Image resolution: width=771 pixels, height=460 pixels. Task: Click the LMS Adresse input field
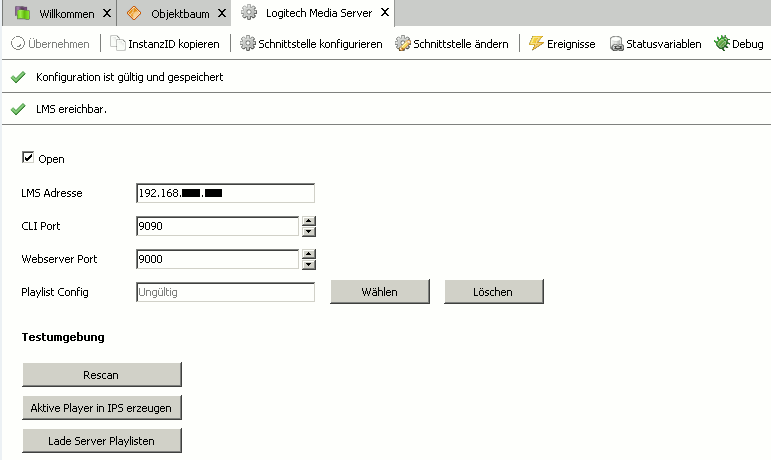pyautogui.click(x=225, y=193)
